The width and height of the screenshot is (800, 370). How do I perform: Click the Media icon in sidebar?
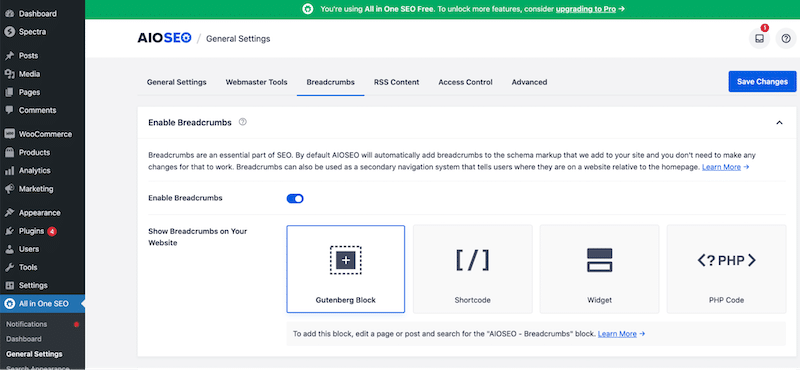(x=9, y=74)
